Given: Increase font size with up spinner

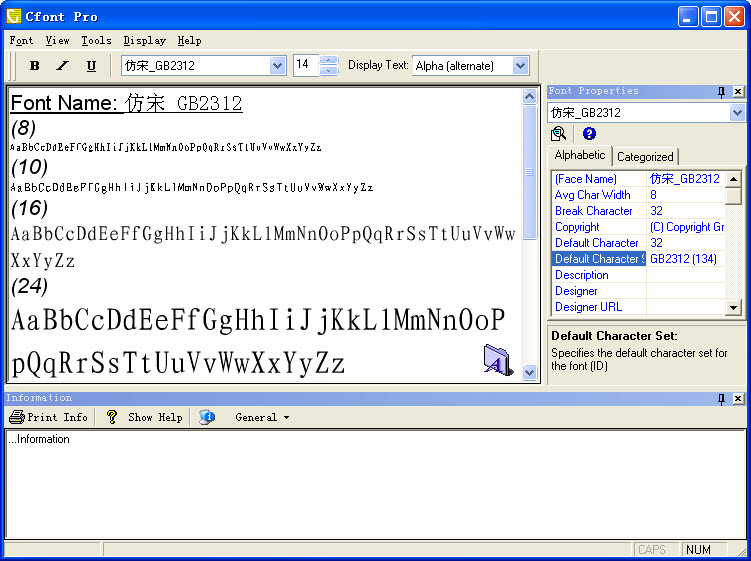Looking at the screenshot, I should click(329, 60).
